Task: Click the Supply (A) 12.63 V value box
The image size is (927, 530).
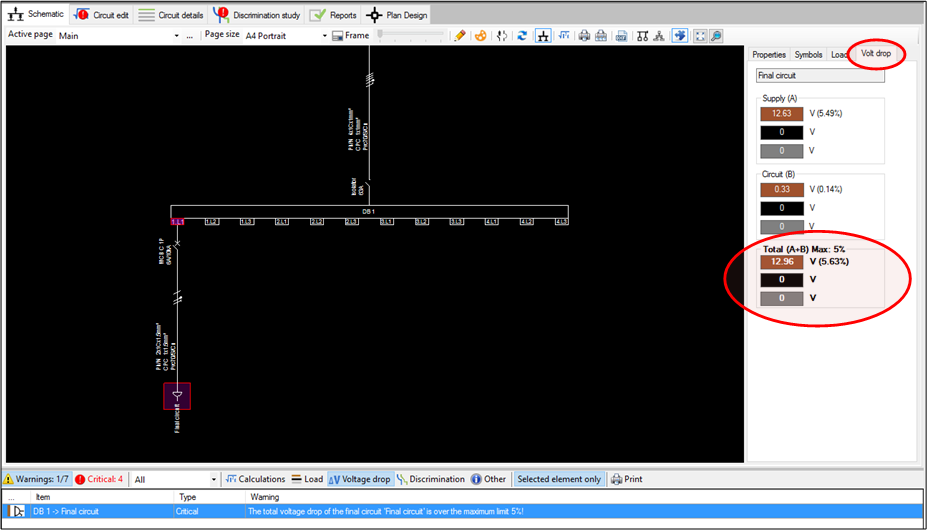Action: click(x=782, y=114)
